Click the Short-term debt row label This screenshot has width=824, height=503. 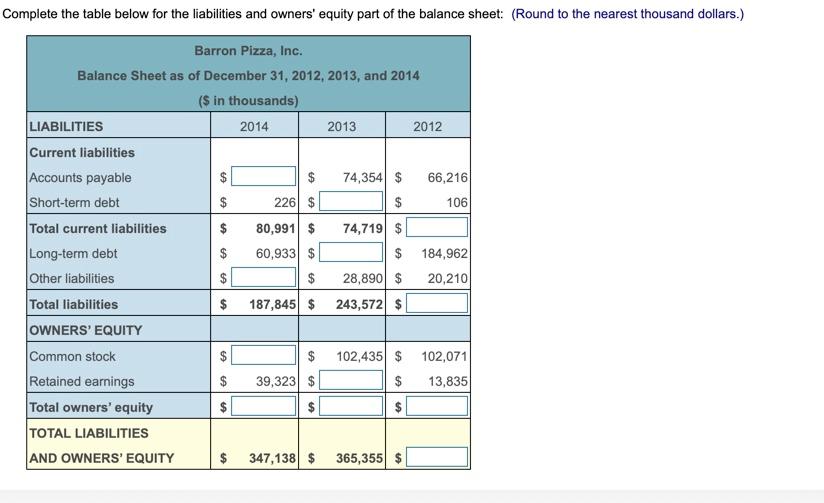coord(74,202)
